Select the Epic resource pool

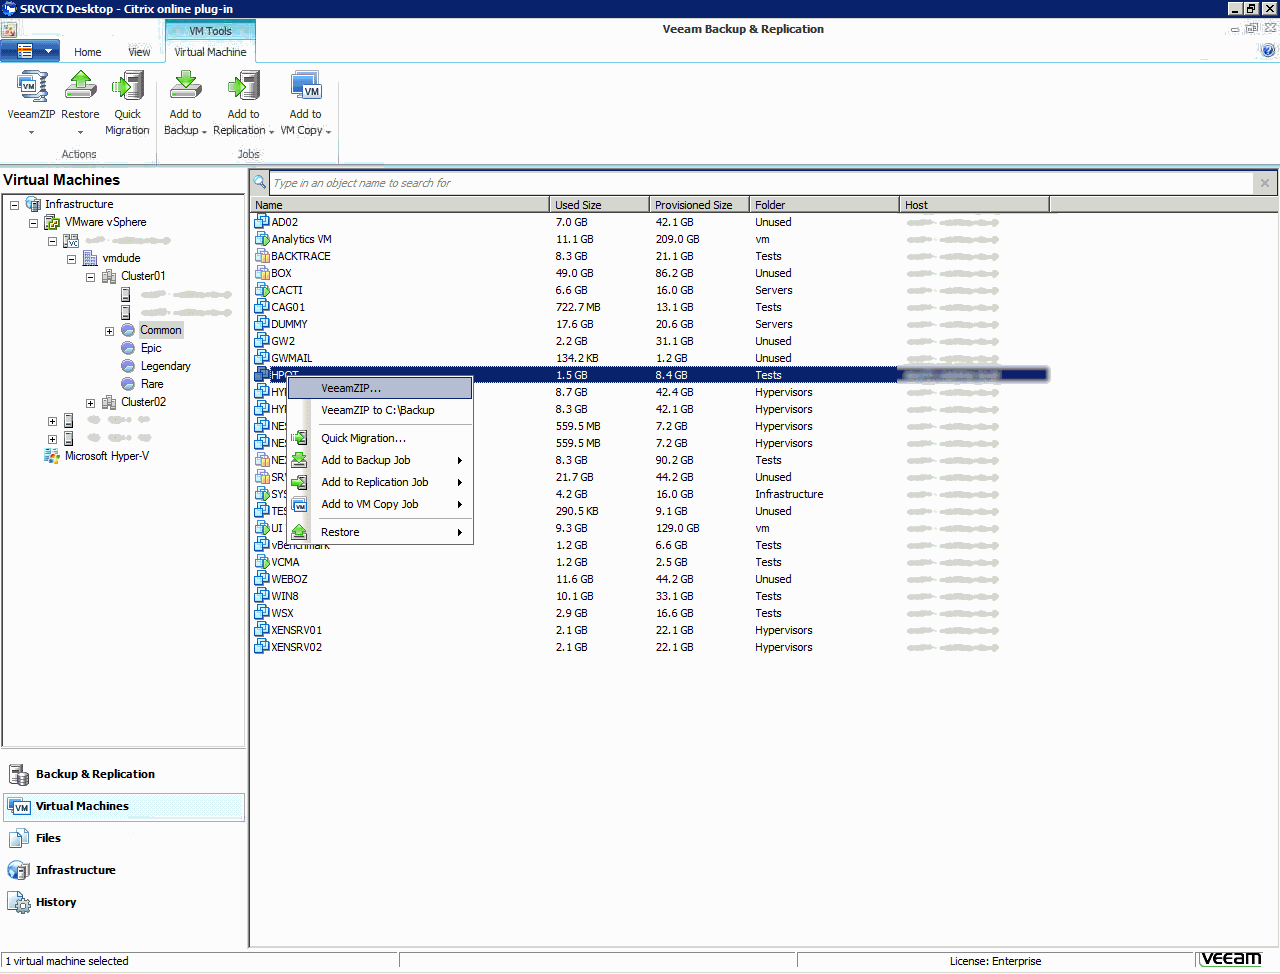tap(150, 348)
